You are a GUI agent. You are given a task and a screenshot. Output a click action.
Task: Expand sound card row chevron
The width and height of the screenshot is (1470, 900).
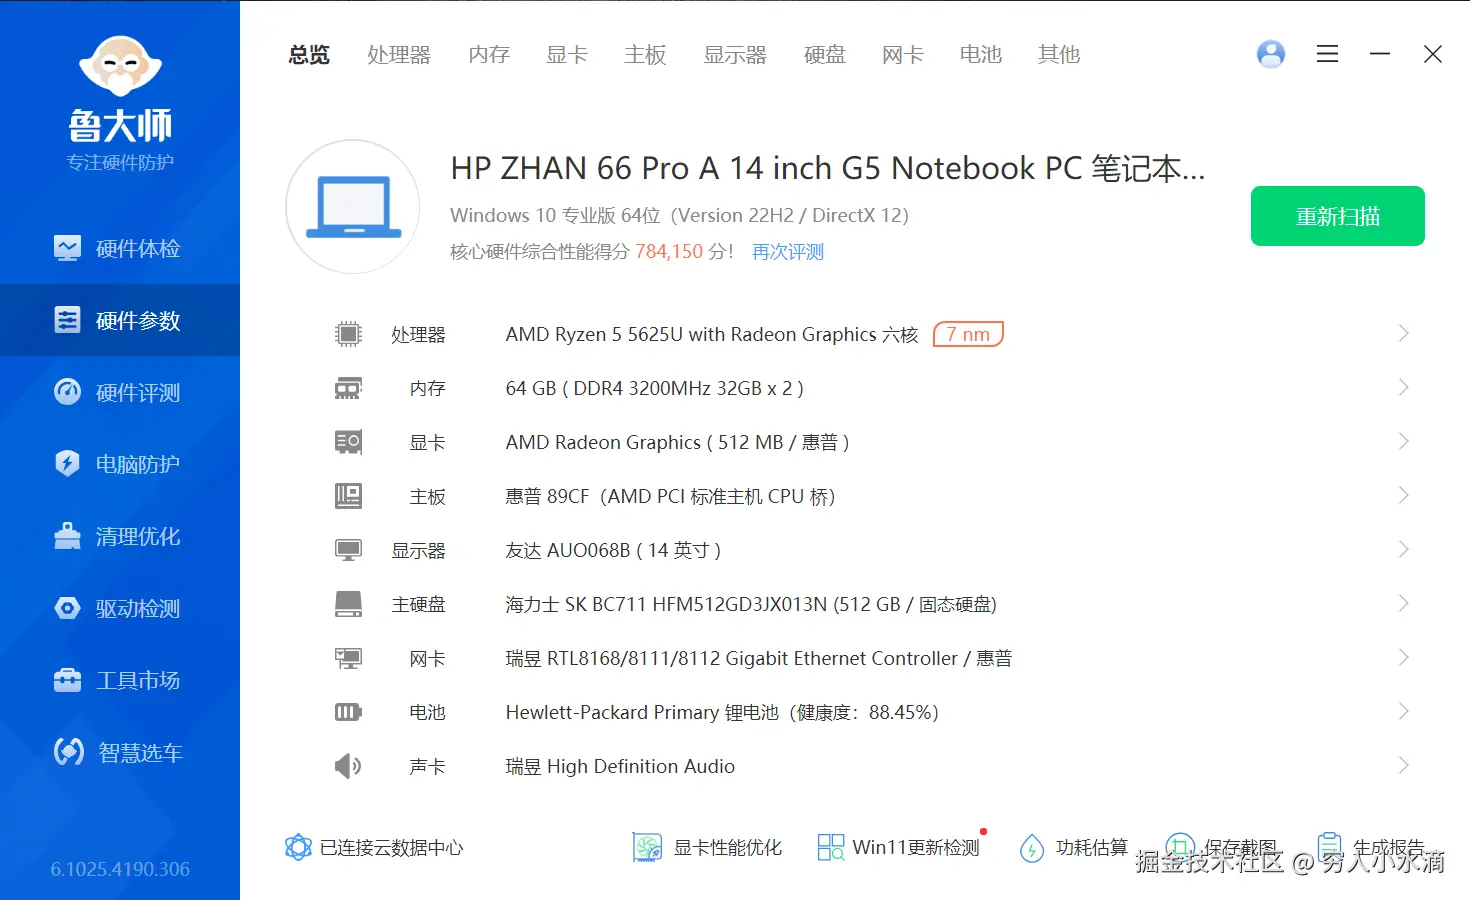point(1404,766)
